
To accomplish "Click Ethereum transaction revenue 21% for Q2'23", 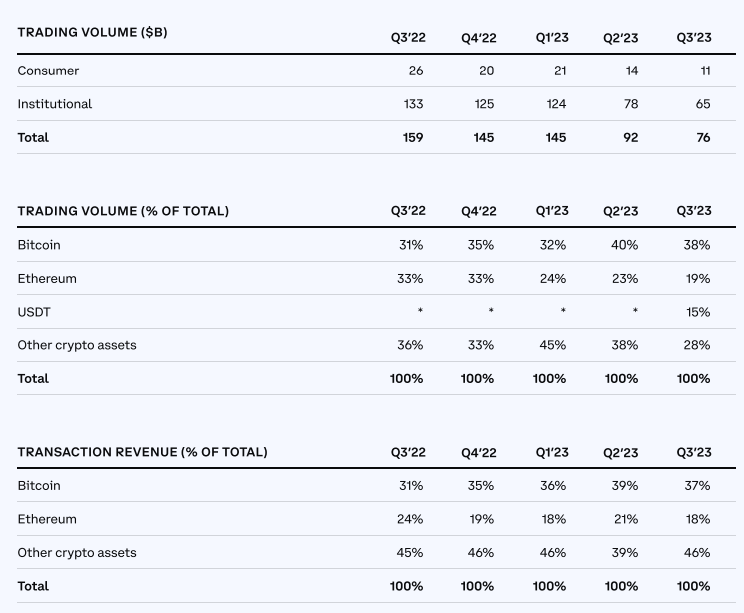I will tap(625, 519).
